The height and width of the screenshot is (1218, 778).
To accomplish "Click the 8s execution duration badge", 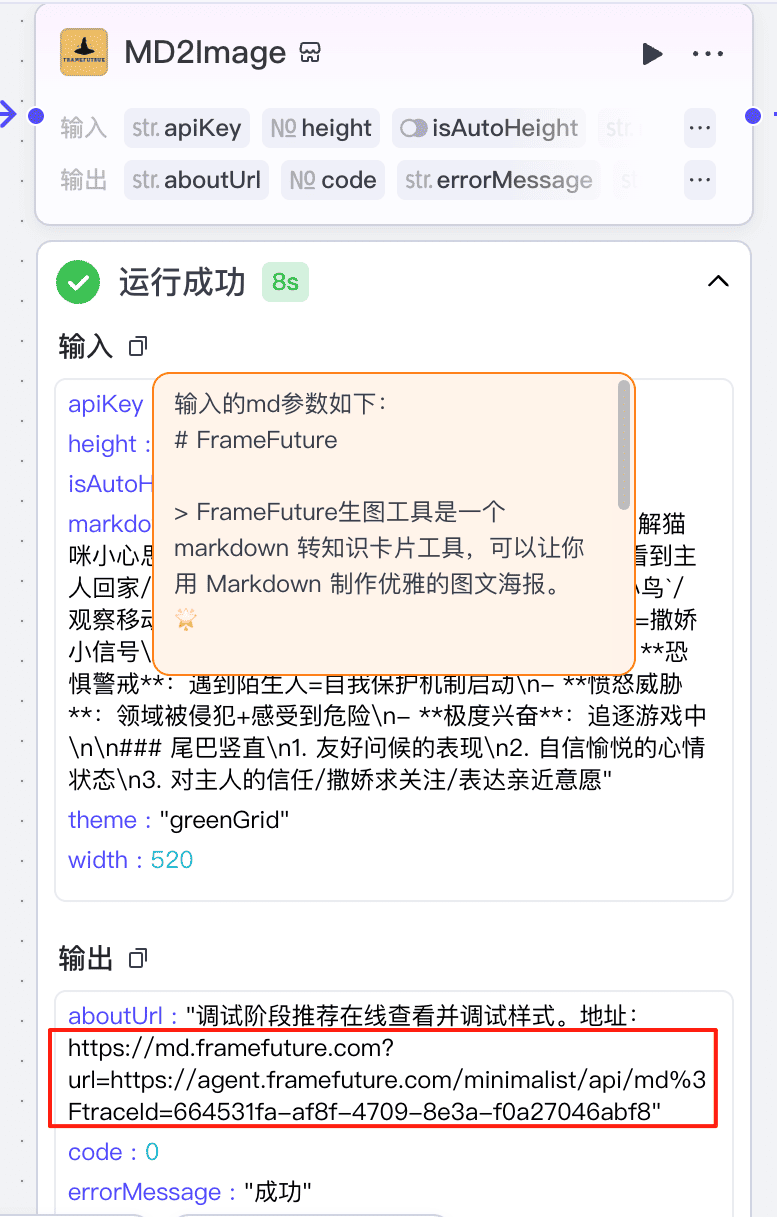I will 288,281.
